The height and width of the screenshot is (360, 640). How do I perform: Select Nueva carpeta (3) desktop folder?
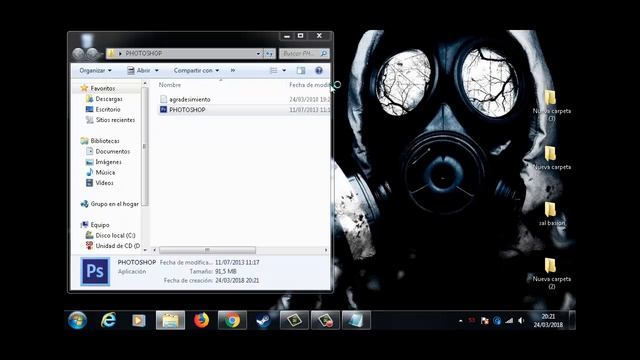coord(551,105)
